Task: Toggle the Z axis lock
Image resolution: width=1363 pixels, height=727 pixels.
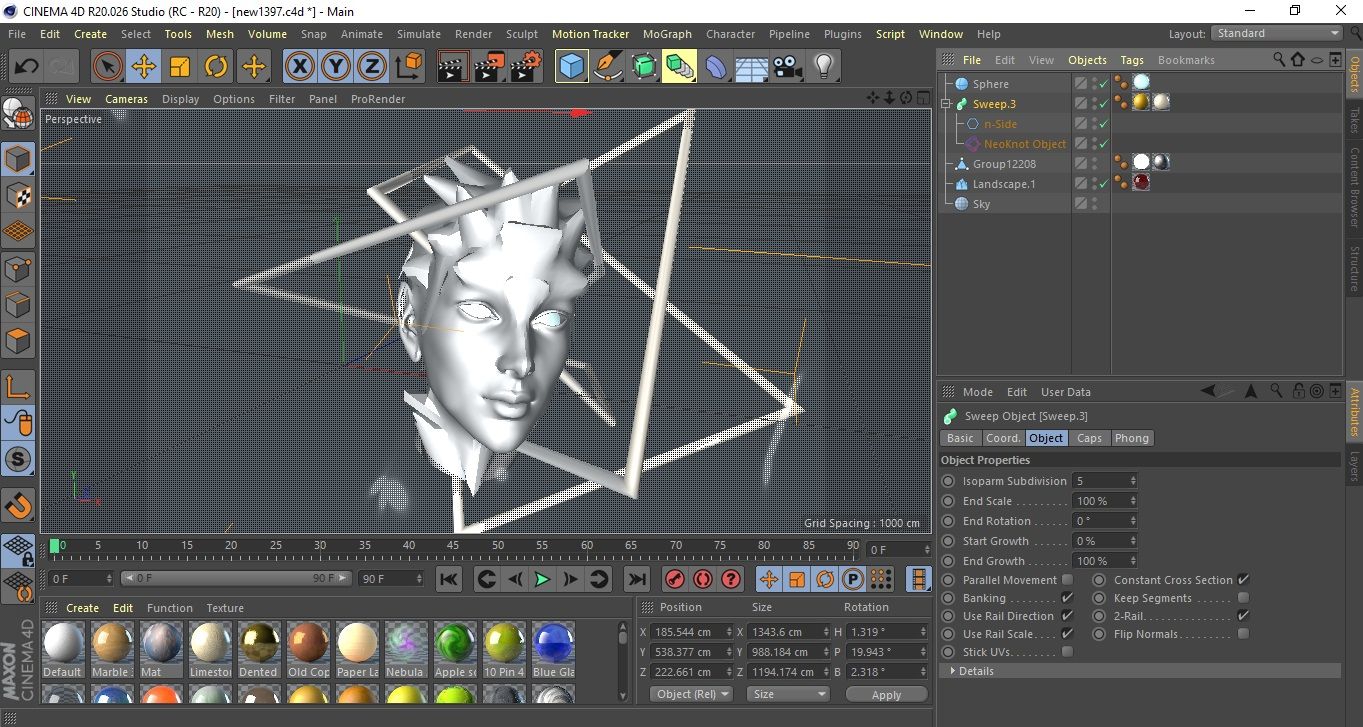Action: (372, 67)
